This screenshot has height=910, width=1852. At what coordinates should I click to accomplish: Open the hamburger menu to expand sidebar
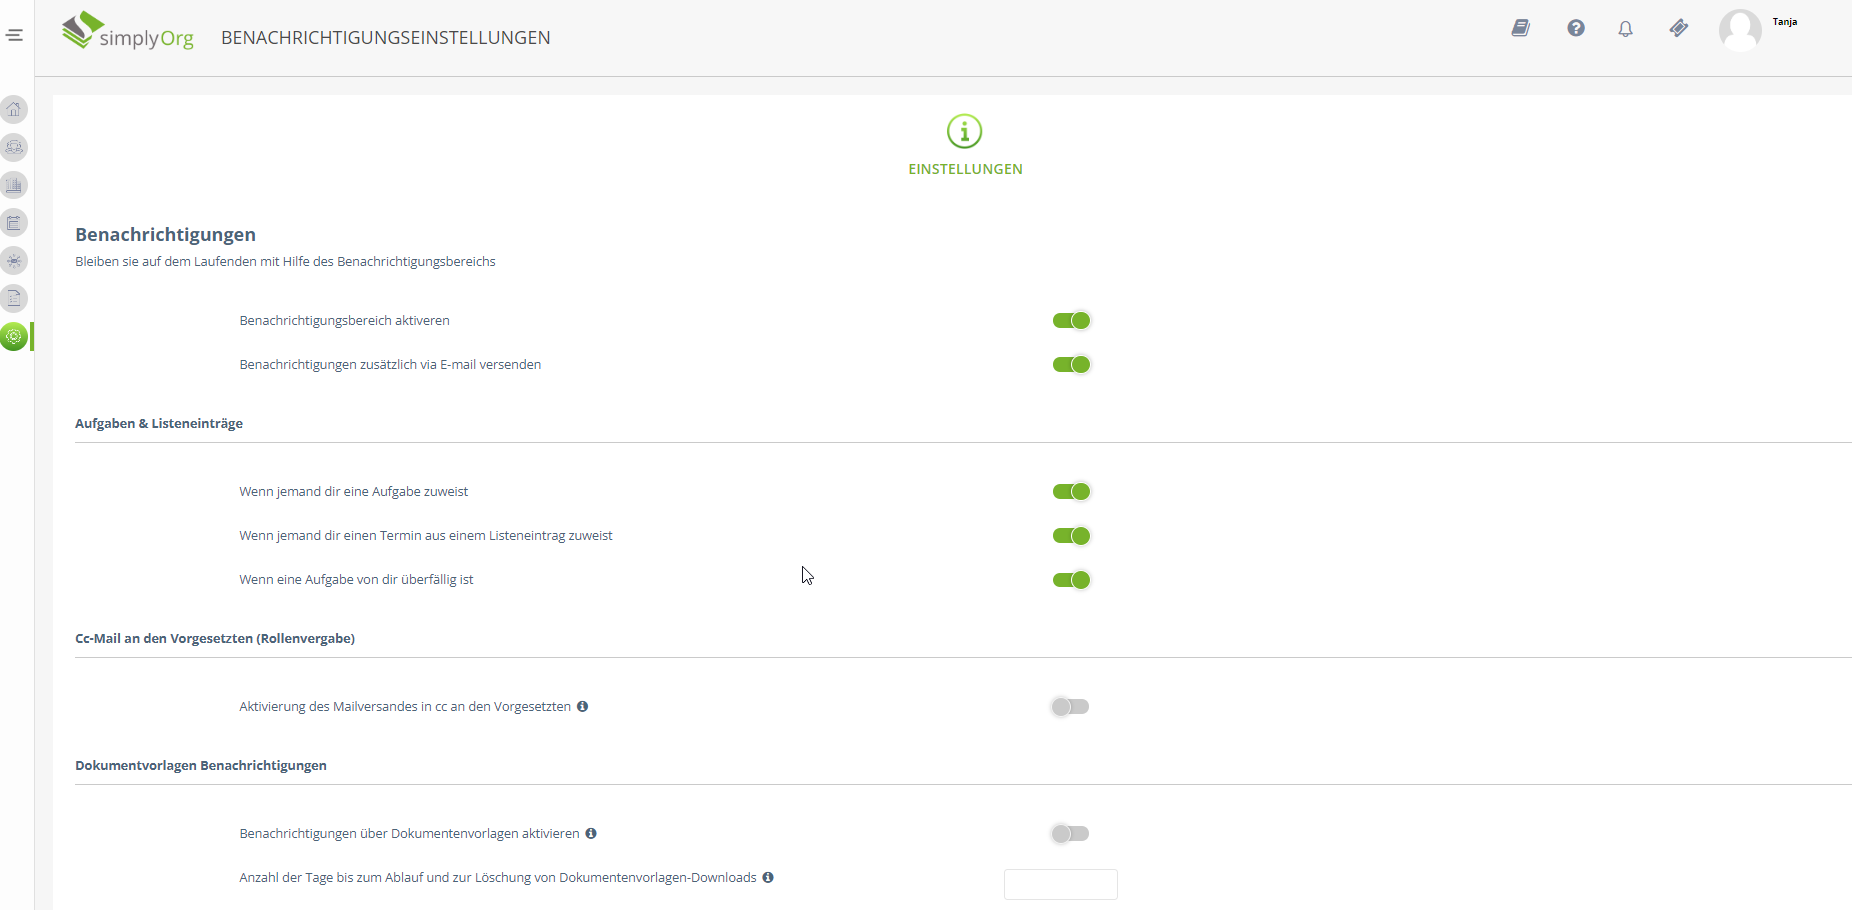pos(14,35)
